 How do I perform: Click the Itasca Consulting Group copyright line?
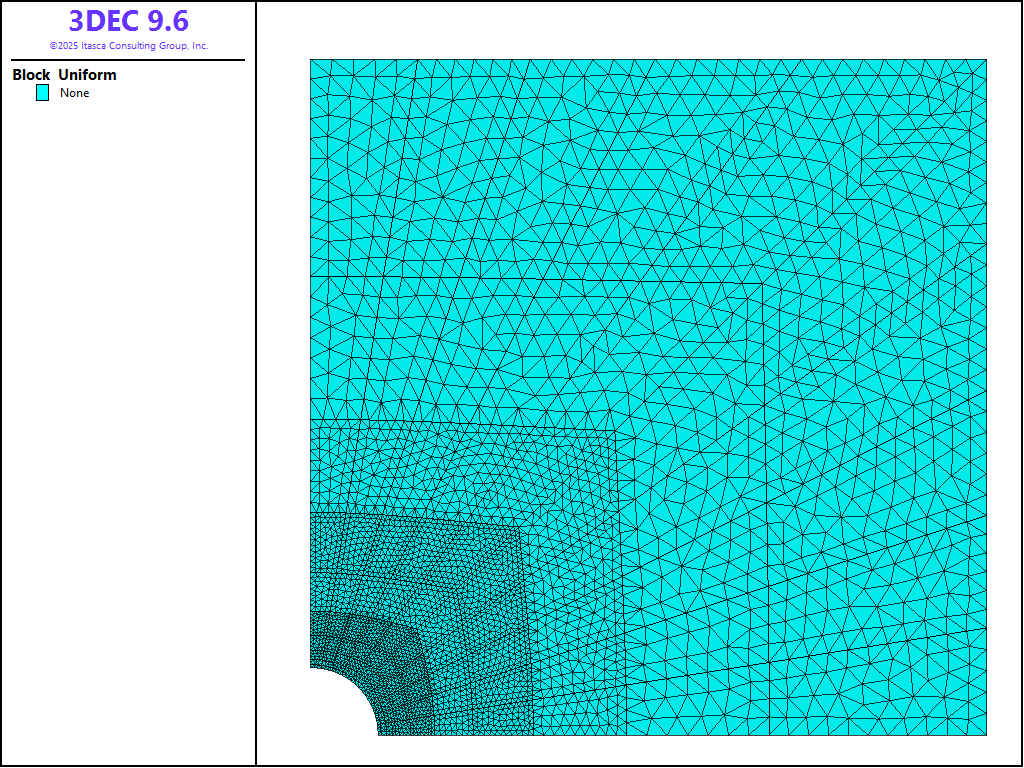coord(128,46)
